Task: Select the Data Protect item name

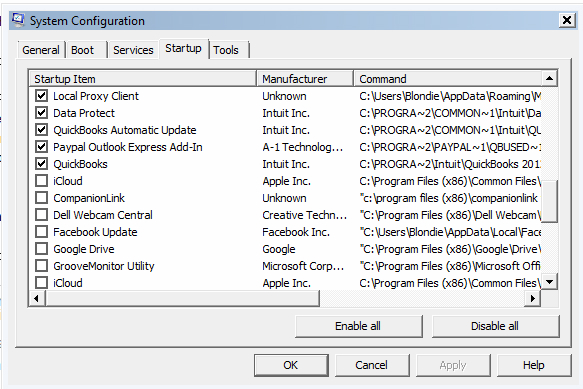Action: pyautogui.click(x=84, y=113)
